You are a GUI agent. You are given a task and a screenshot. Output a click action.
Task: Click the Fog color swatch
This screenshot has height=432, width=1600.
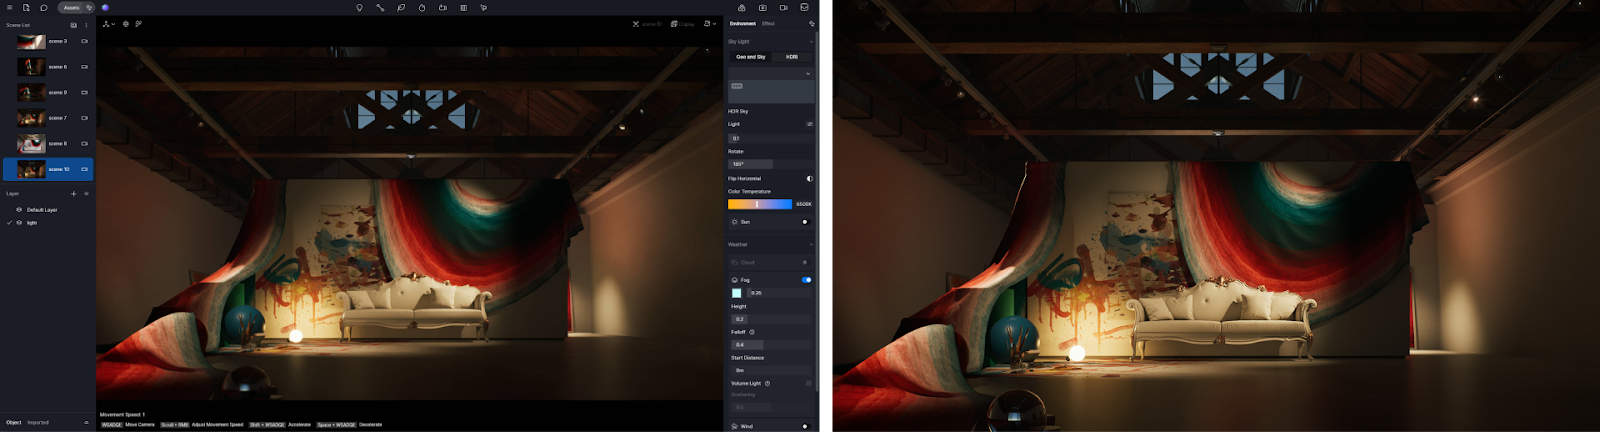737,293
